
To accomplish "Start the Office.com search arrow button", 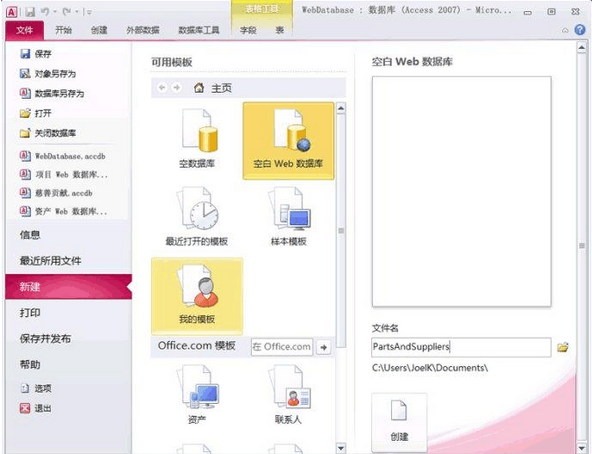I will (324, 347).
